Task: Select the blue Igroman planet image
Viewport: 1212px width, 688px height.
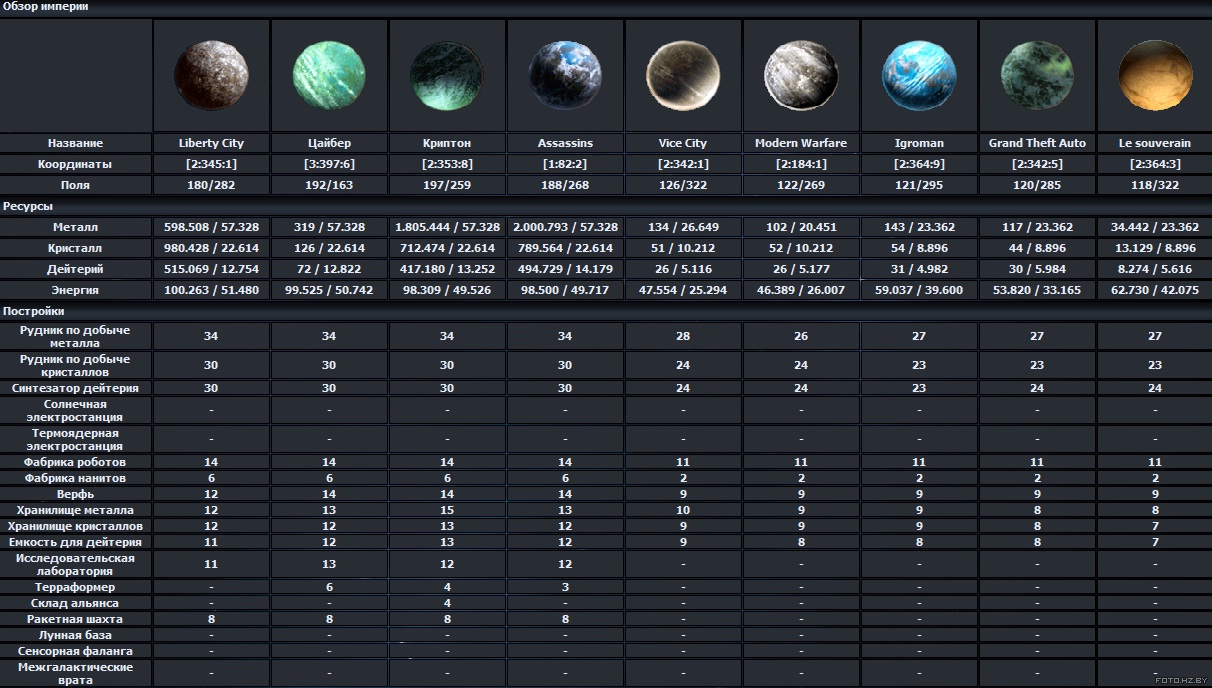Action: click(919, 75)
